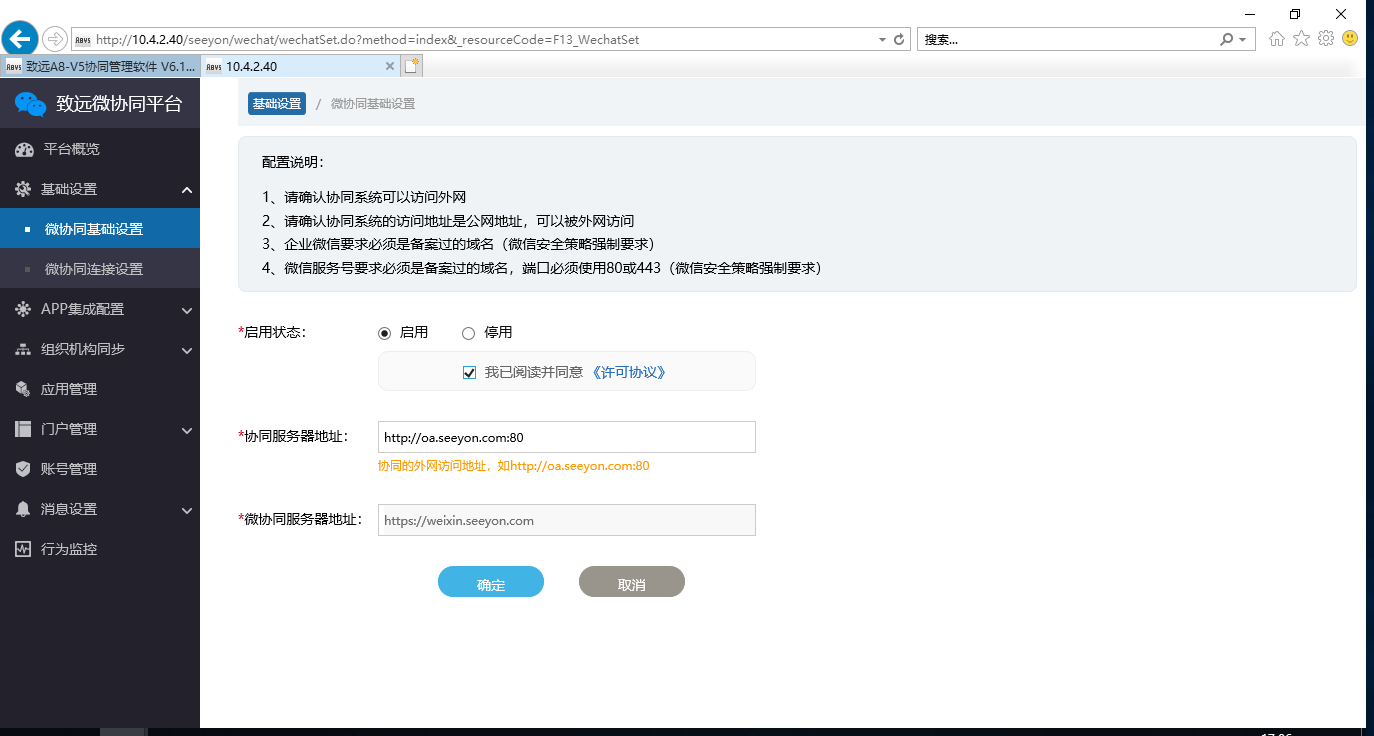
Task: Restore the browser window size
Action: click(1295, 13)
